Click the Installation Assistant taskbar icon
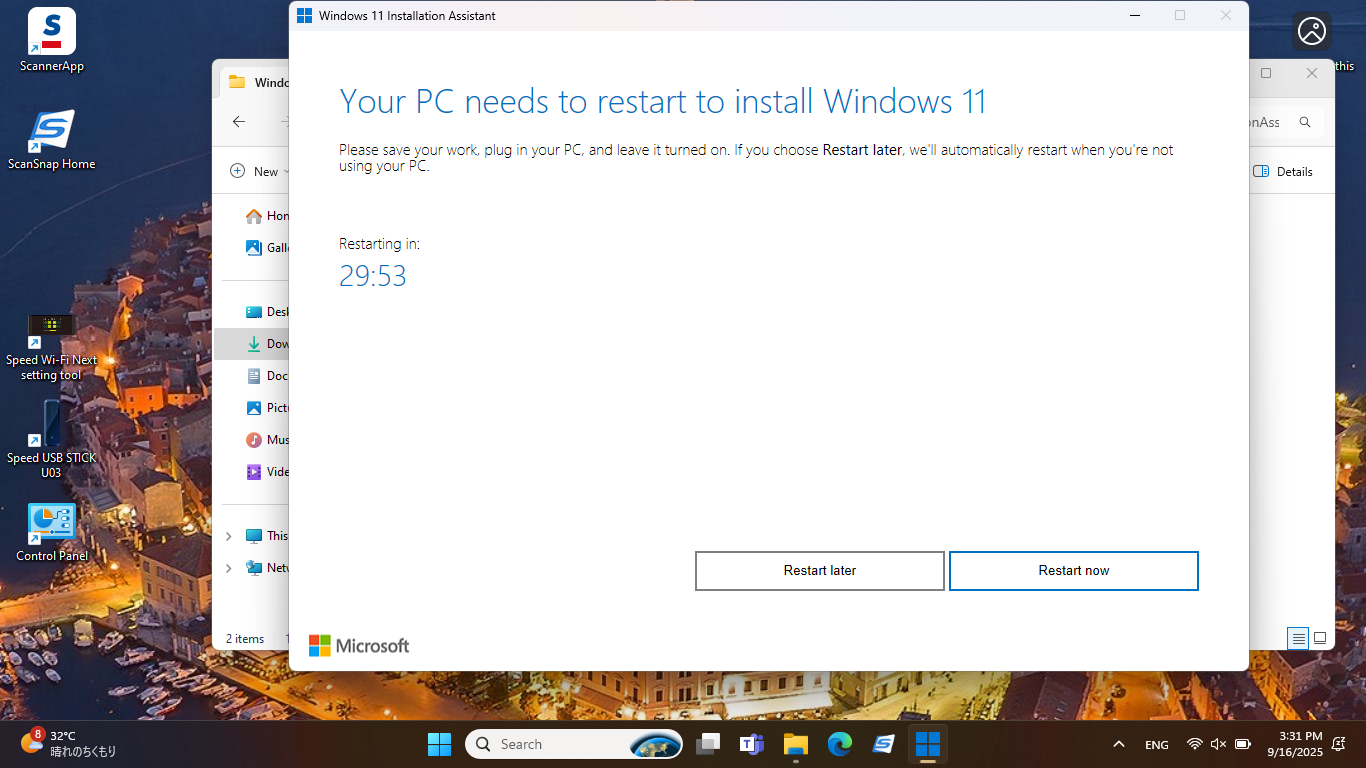 pos(928,744)
